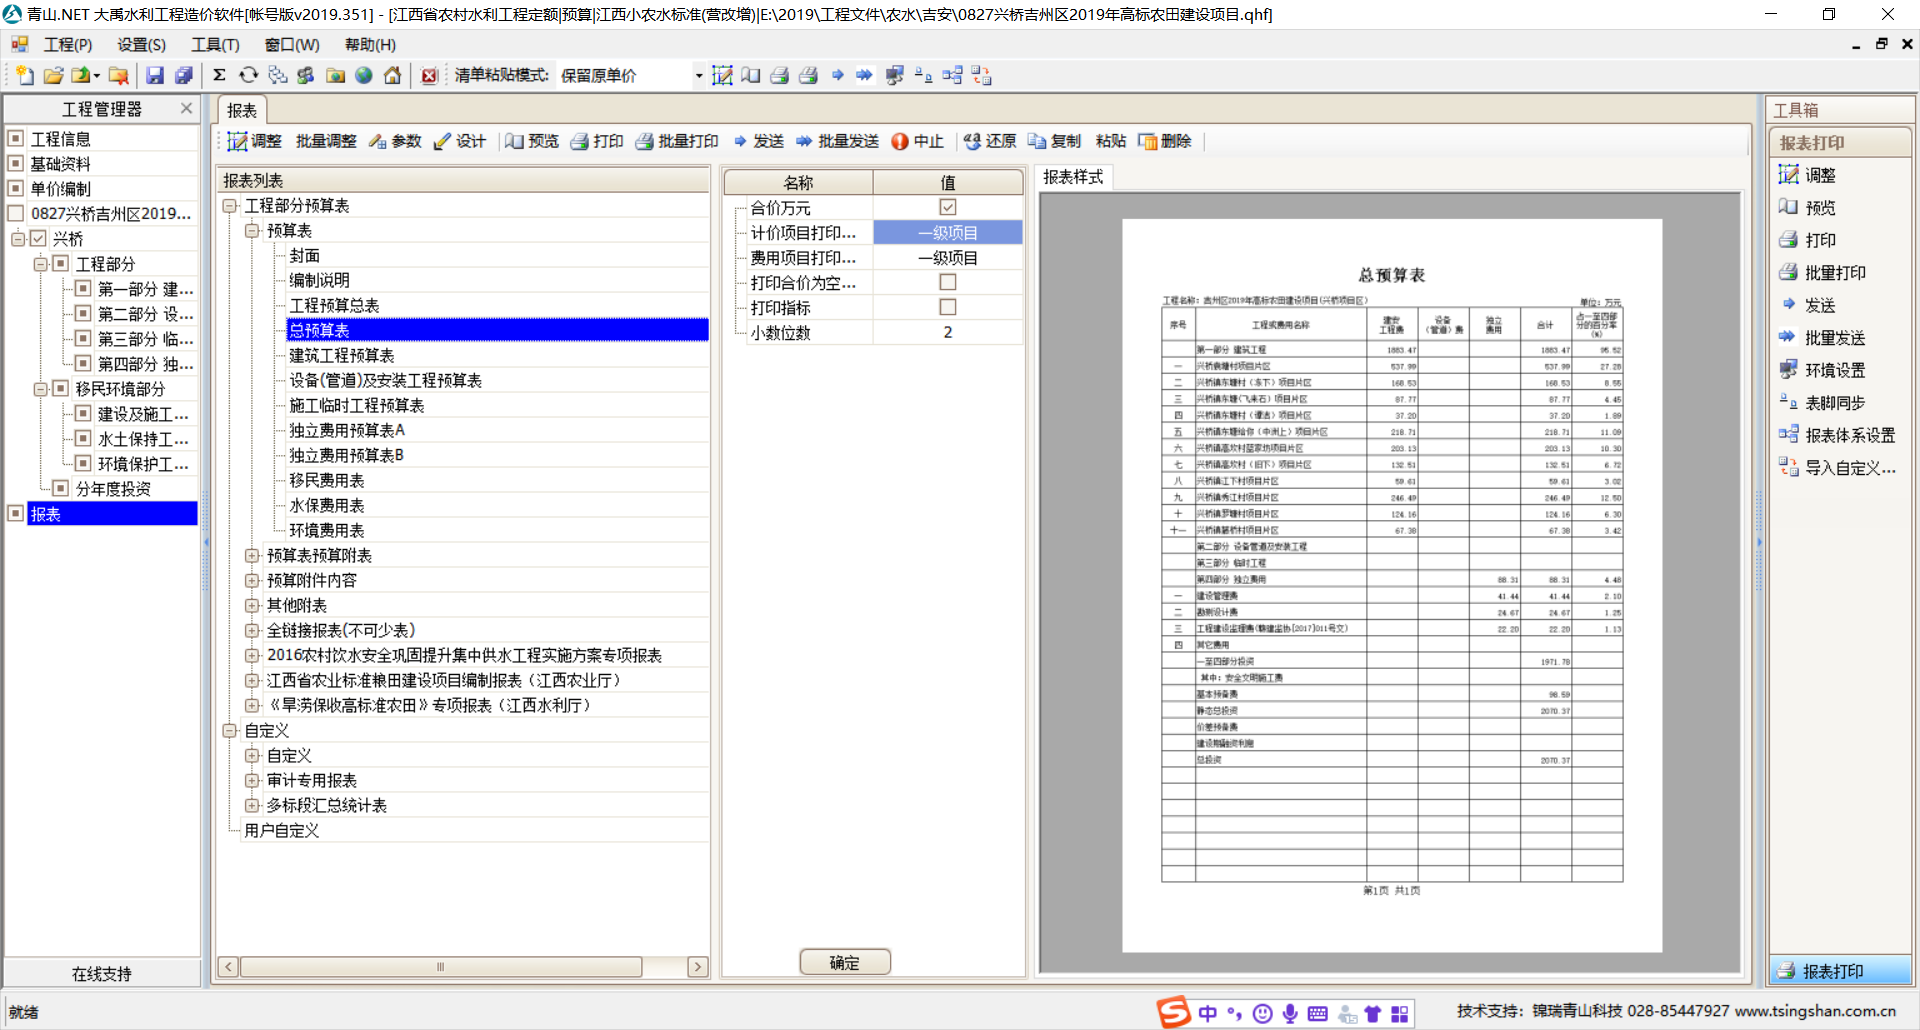The height and width of the screenshot is (1030, 1920).
Task: Click the globe icon in main toolbar
Action: [x=364, y=75]
